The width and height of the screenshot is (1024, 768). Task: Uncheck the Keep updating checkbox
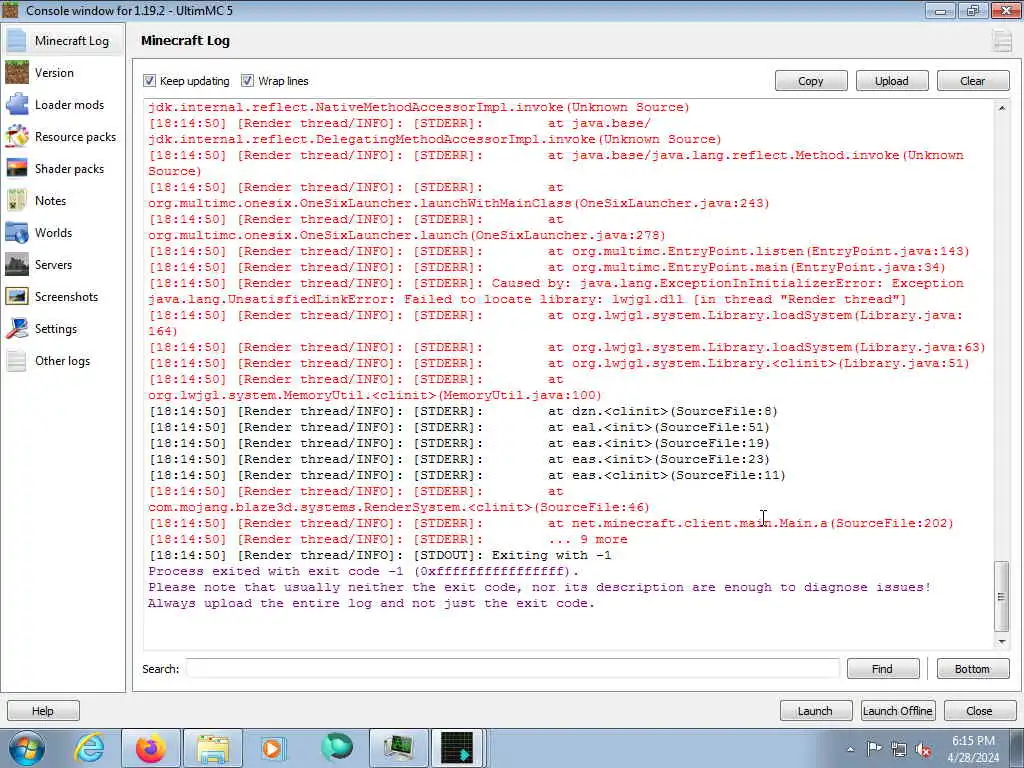point(150,80)
